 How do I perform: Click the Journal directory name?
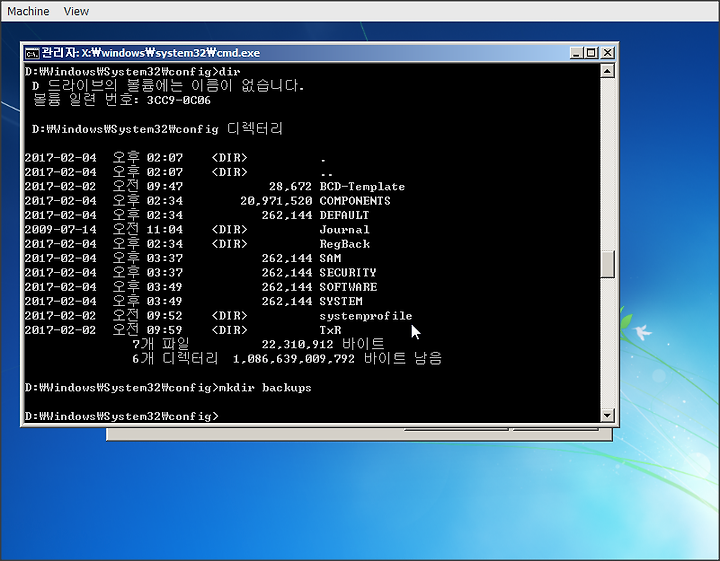pos(344,230)
